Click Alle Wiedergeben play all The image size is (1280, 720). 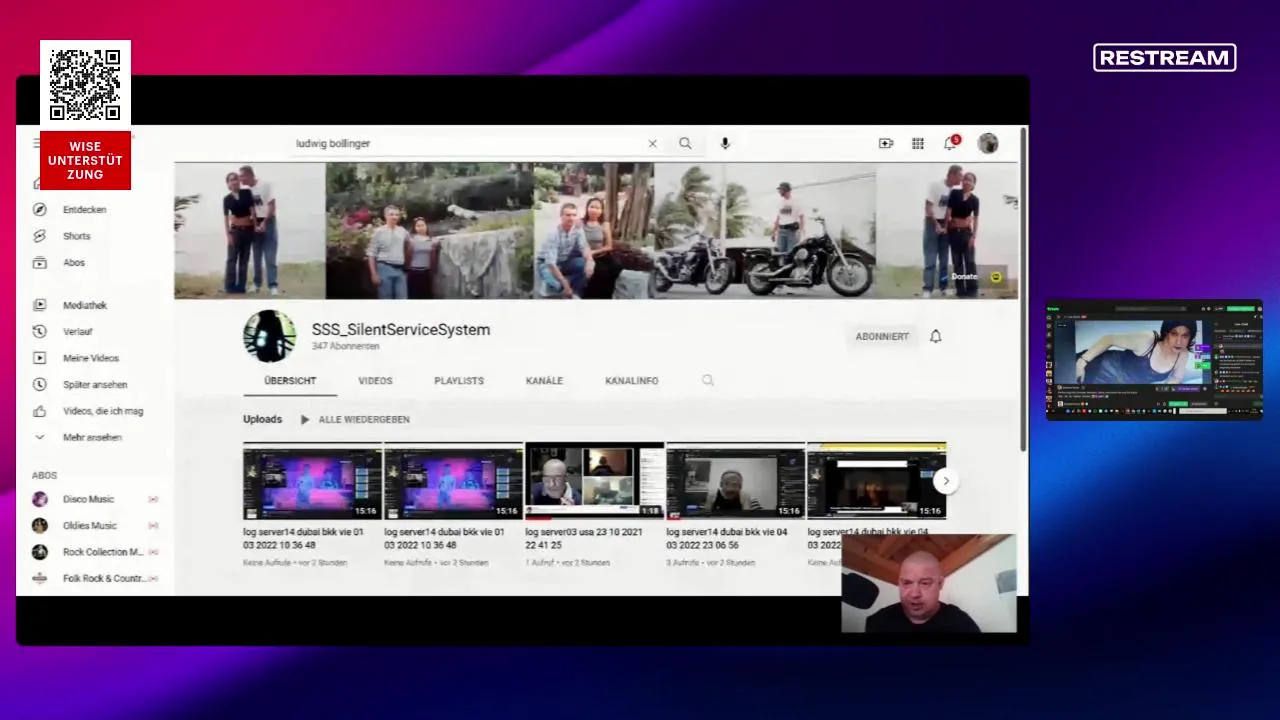(355, 420)
